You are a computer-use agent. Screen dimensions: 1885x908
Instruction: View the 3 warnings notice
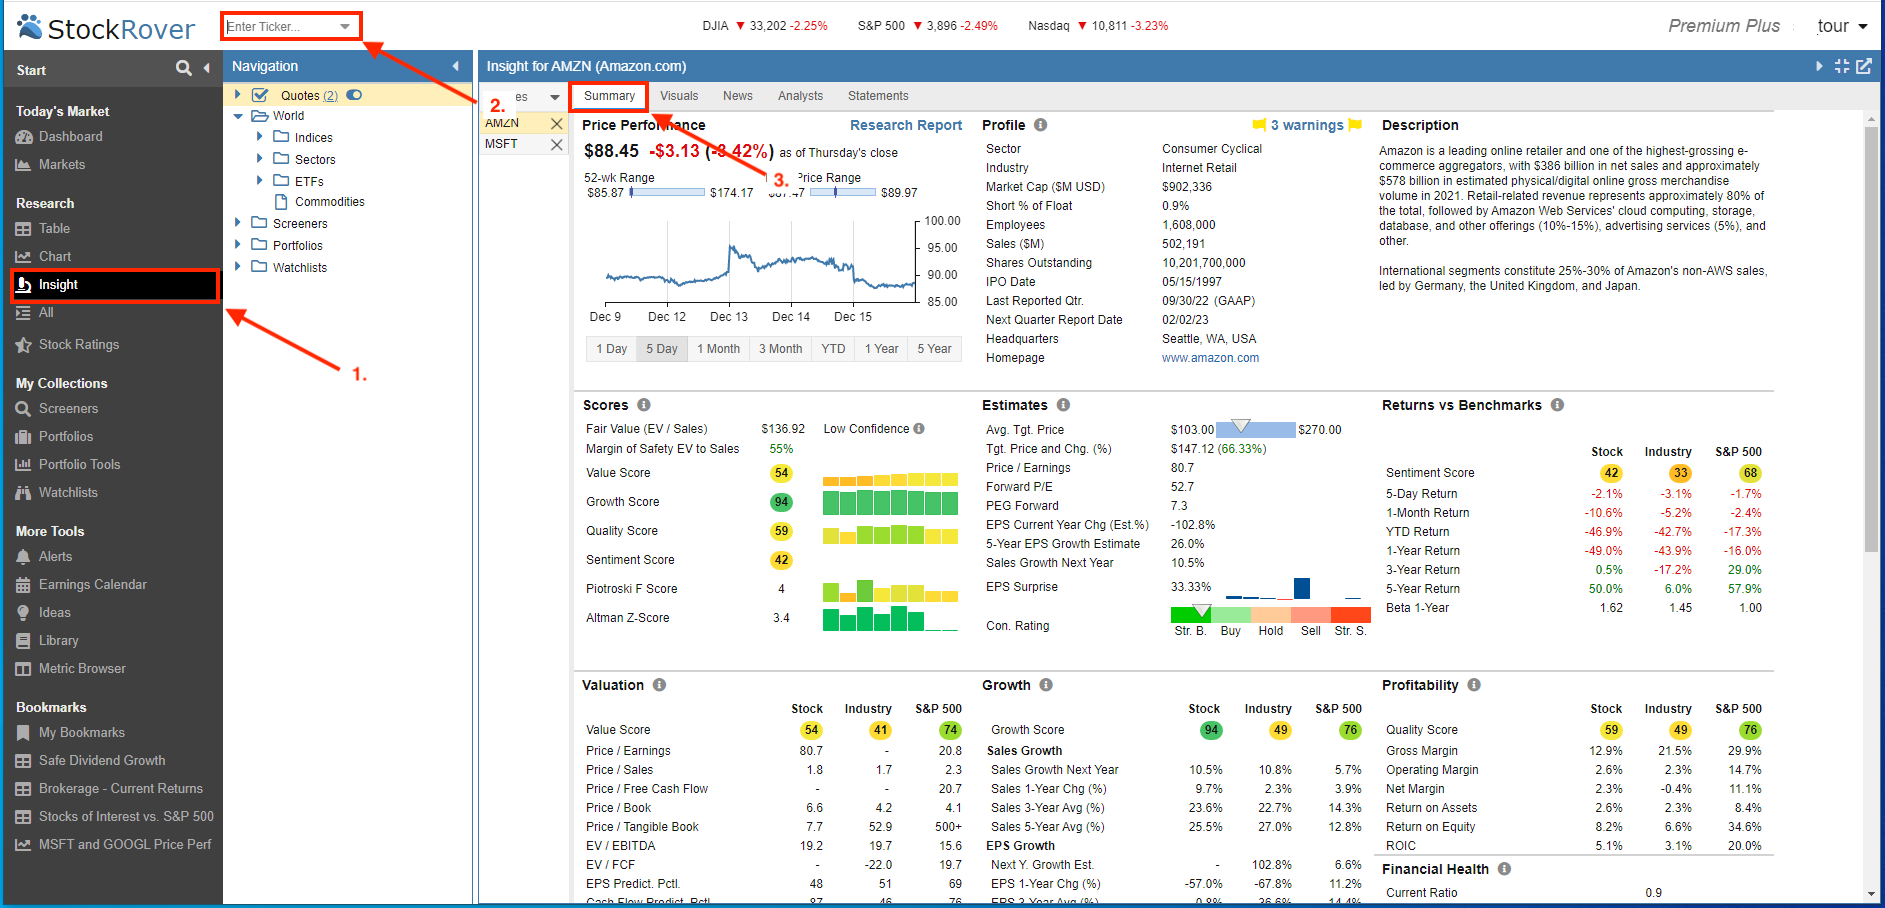(x=1307, y=125)
